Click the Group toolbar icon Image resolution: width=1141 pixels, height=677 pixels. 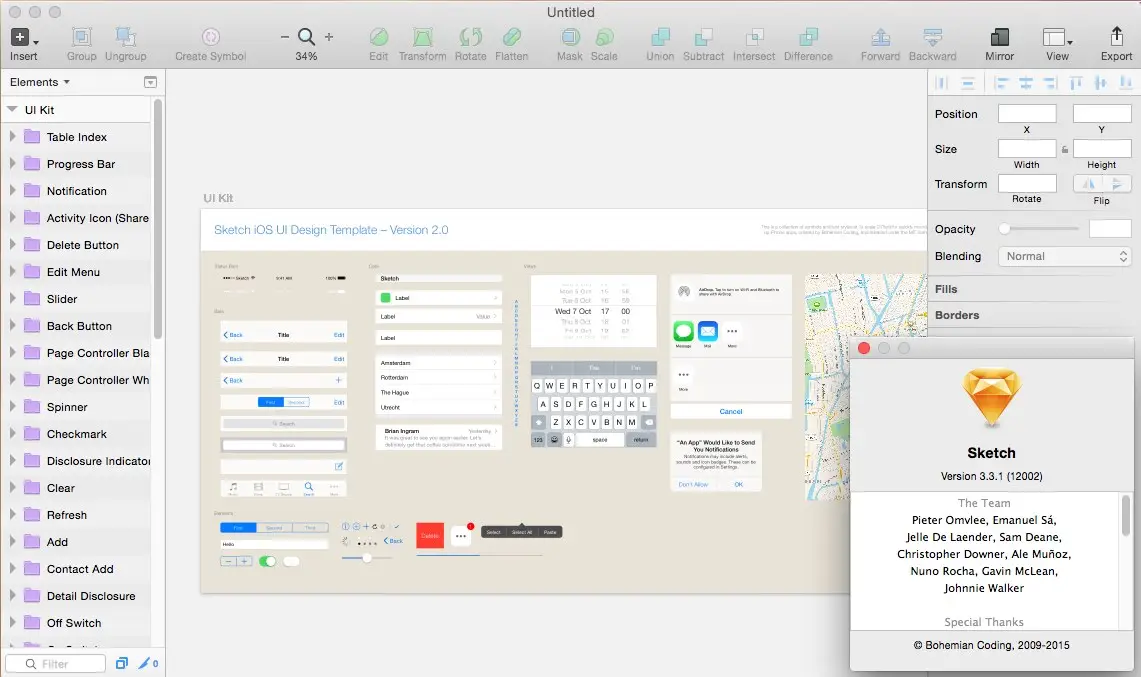click(82, 37)
